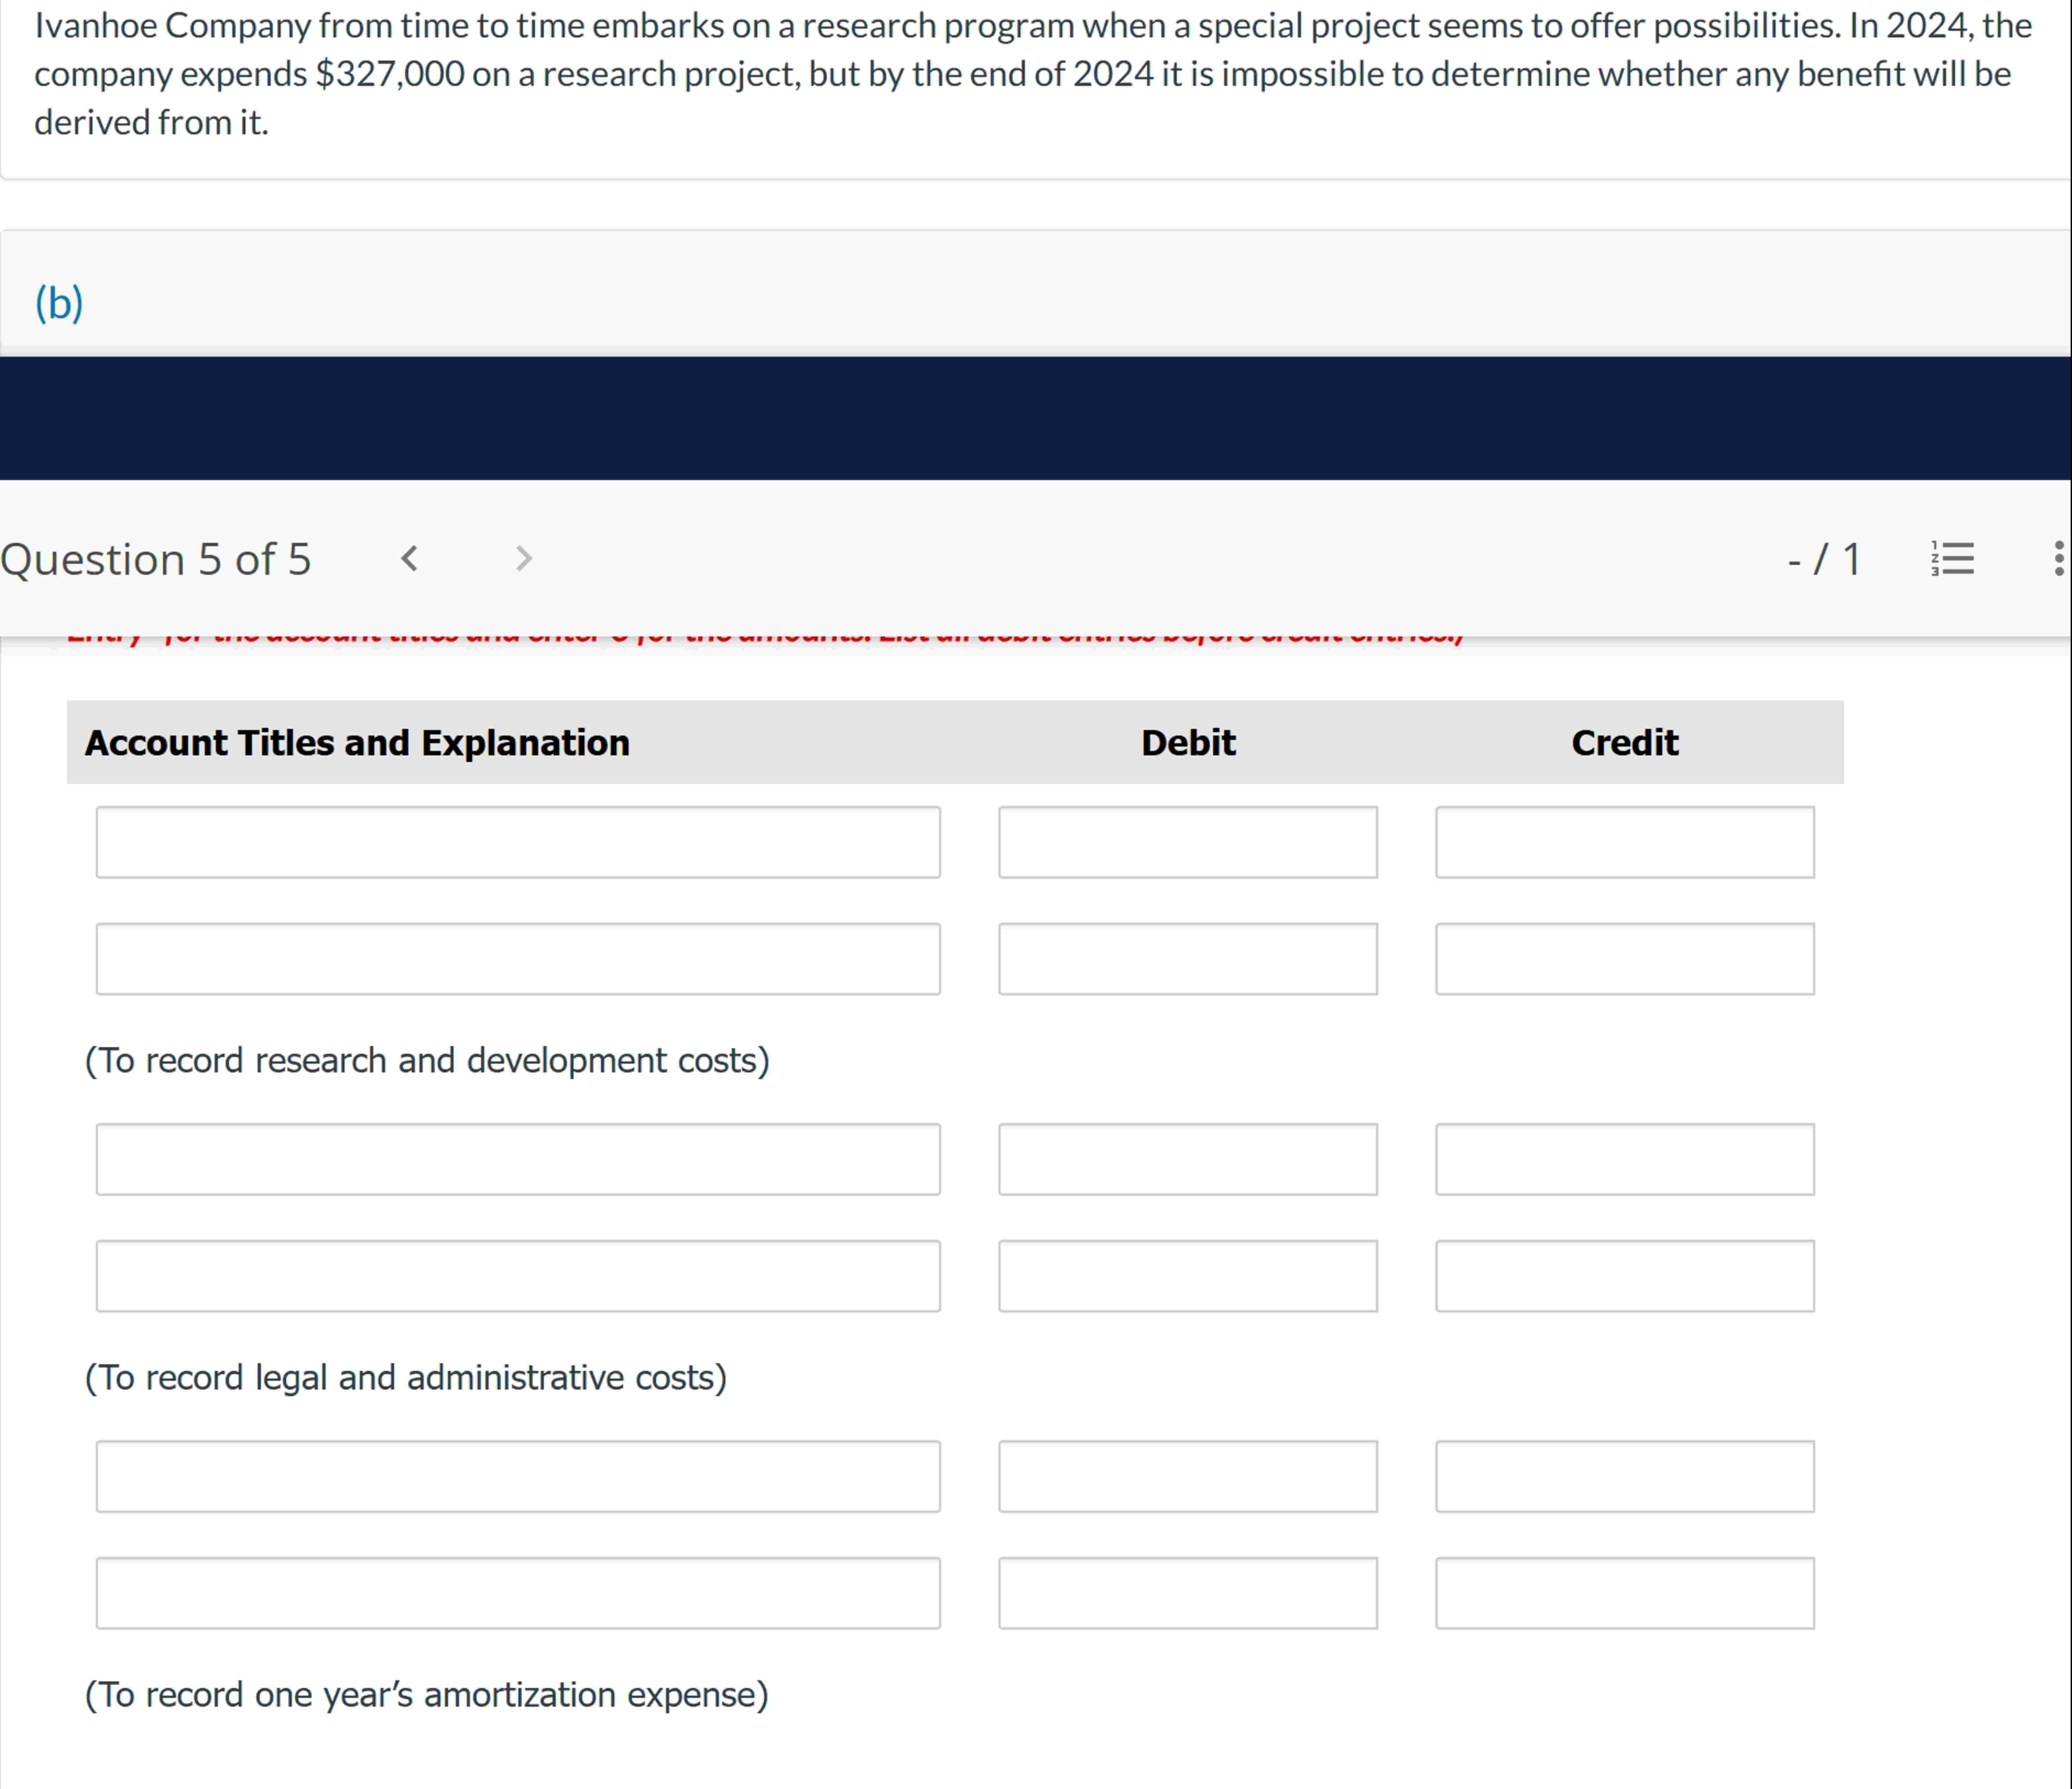Click the Account Titles and Explanation header
This screenshot has height=1789, width=2072.
[x=357, y=742]
